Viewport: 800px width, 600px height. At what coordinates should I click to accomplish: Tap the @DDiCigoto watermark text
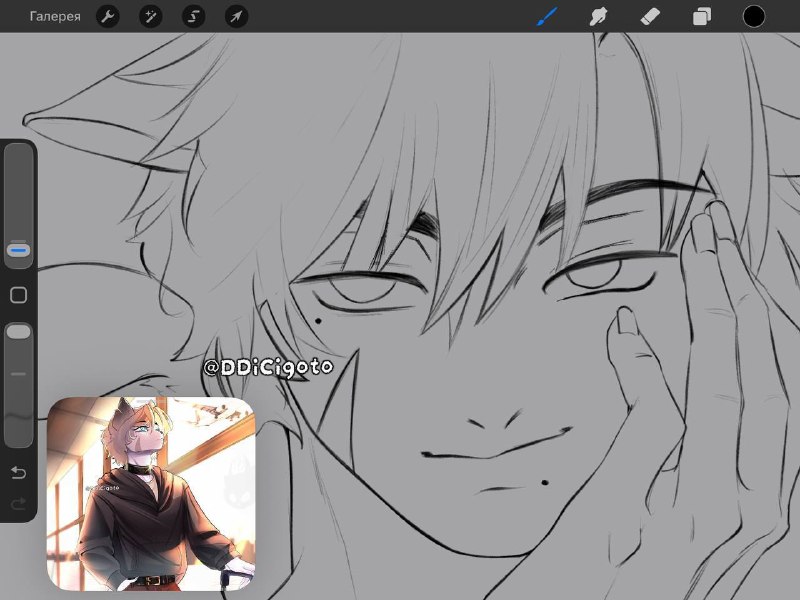point(268,367)
